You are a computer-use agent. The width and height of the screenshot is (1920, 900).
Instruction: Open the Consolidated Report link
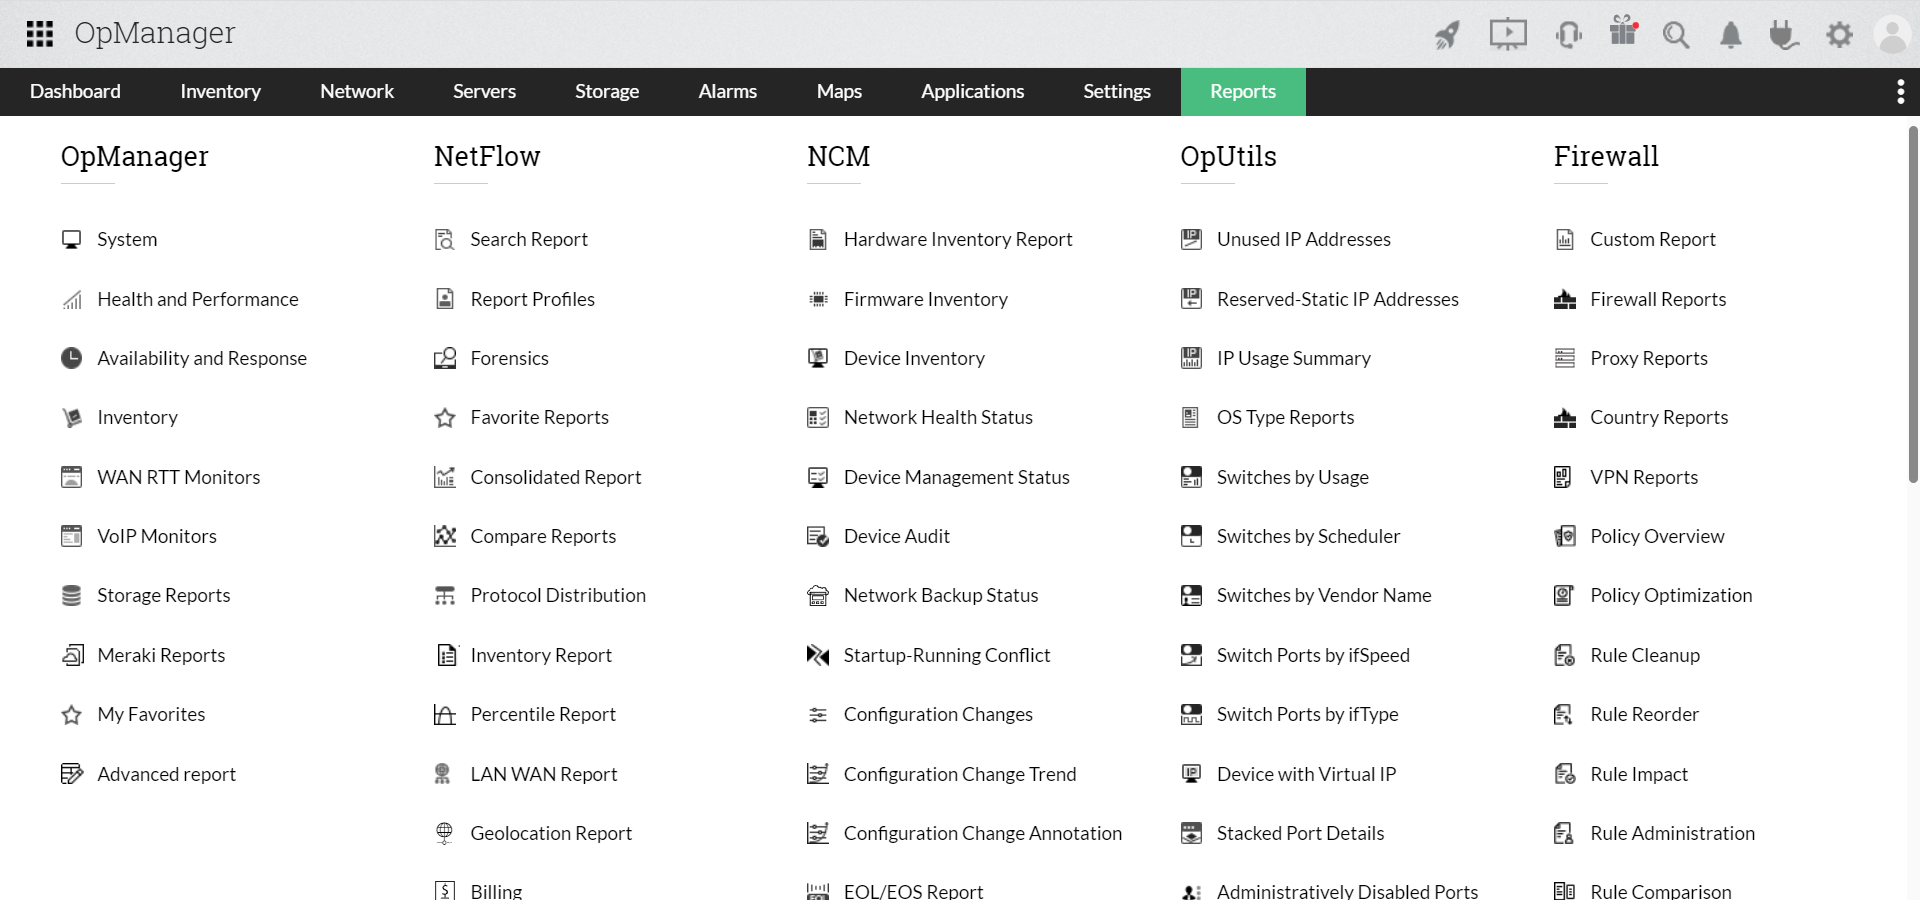click(x=556, y=477)
